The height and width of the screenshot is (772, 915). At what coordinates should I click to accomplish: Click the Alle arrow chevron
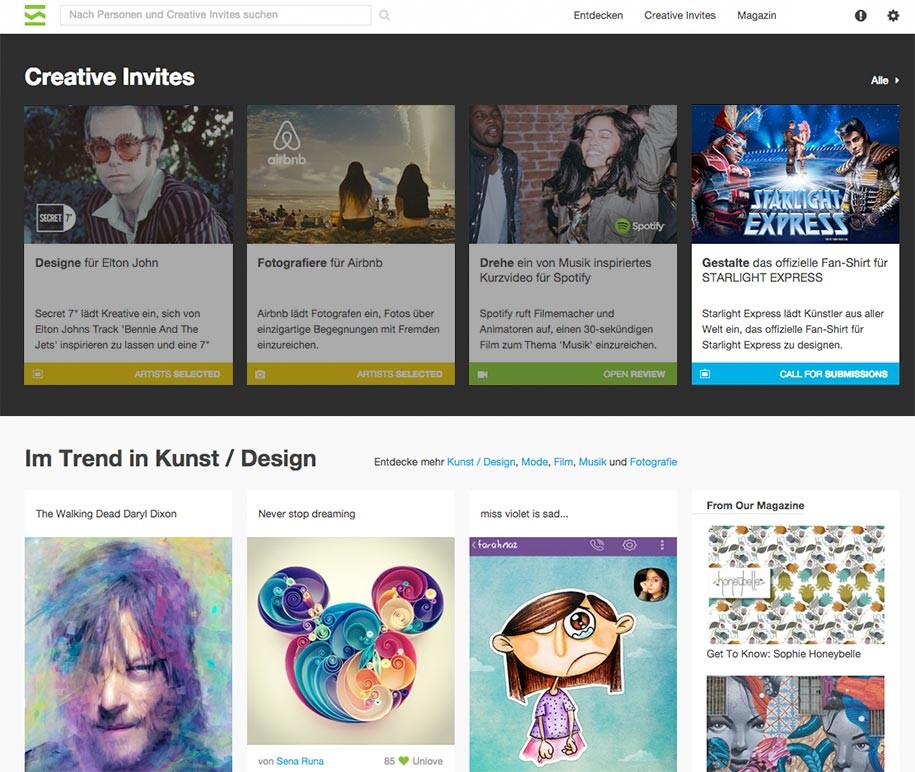coord(897,81)
